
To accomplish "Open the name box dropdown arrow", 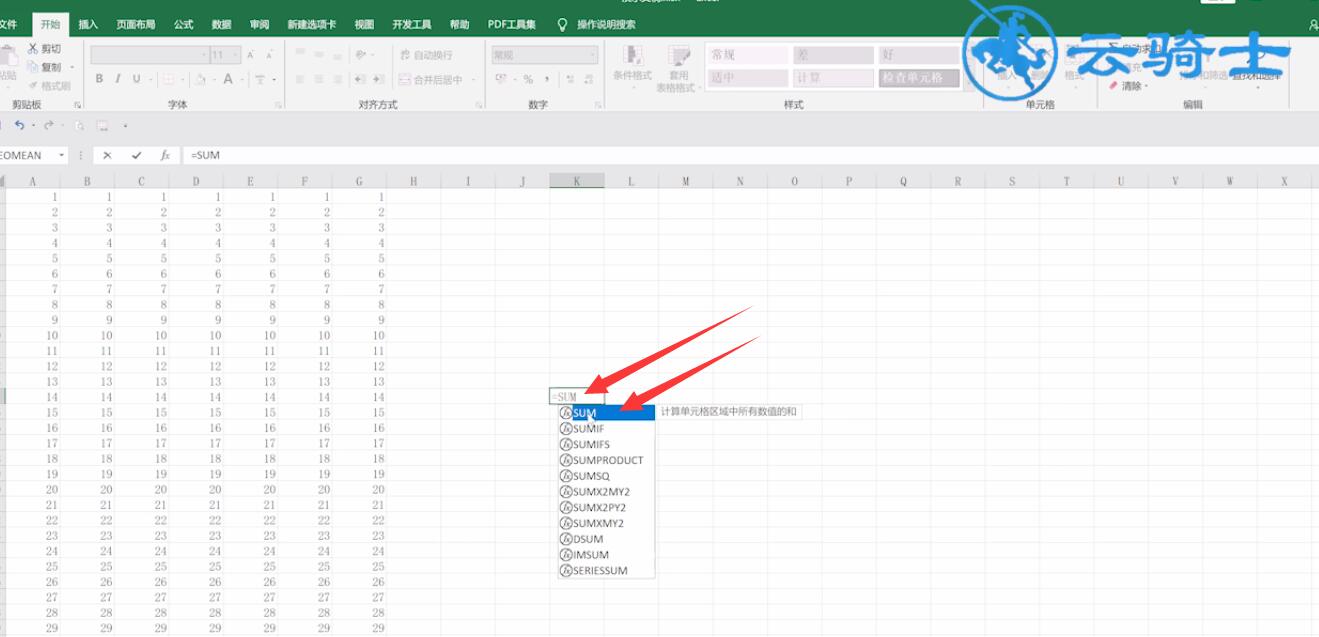I will pos(61,155).
